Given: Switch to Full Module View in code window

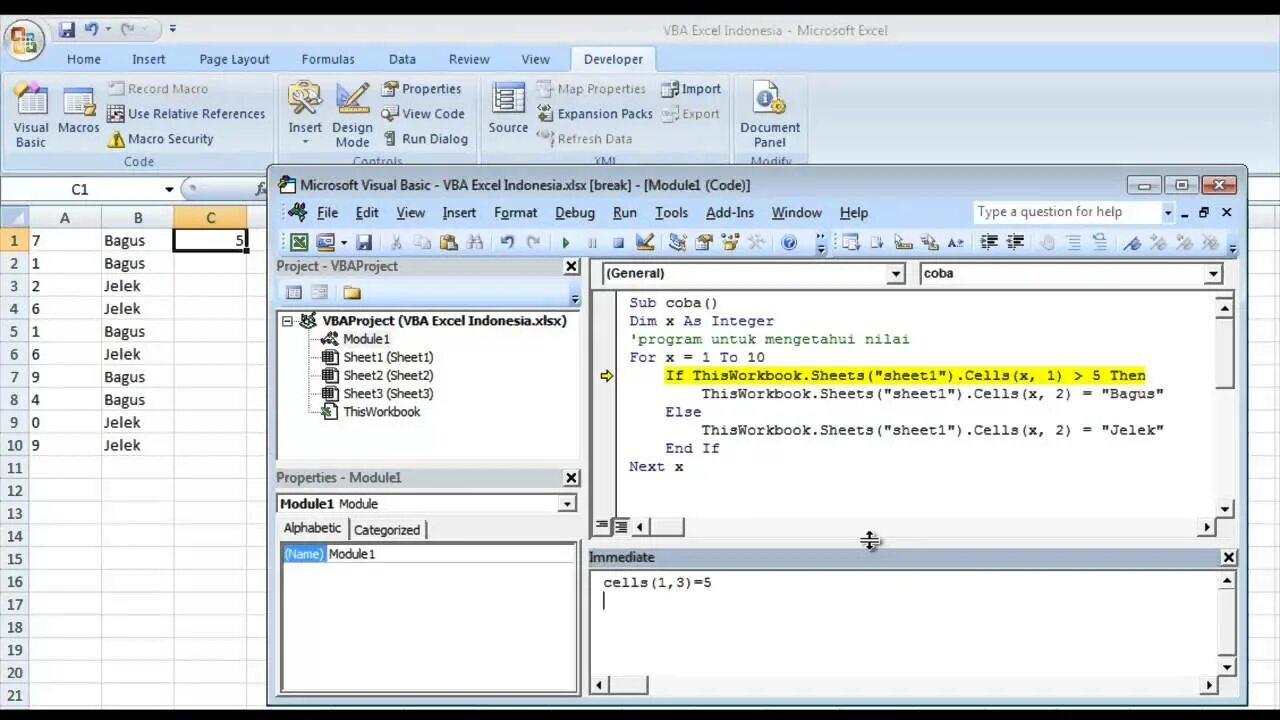Looking at the screenshot, I should coord(620,526).
